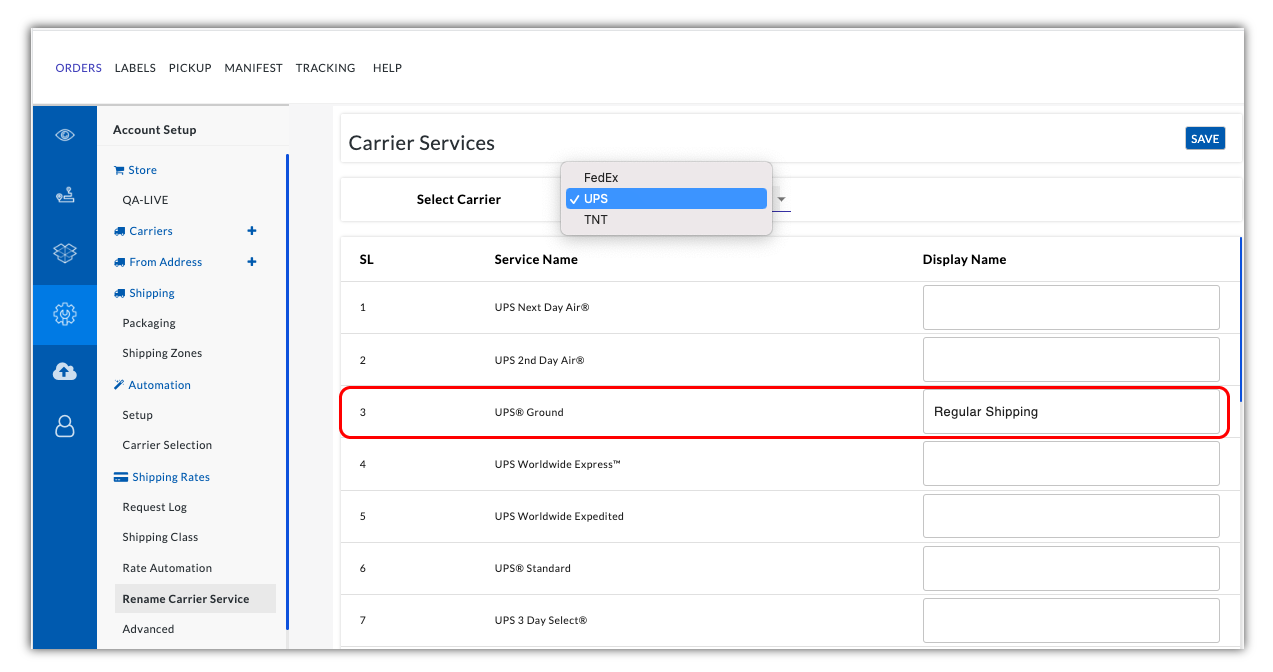1273x672 pixels.
Task: Open the PICKUP menu
Action: [x=190, y=68]
